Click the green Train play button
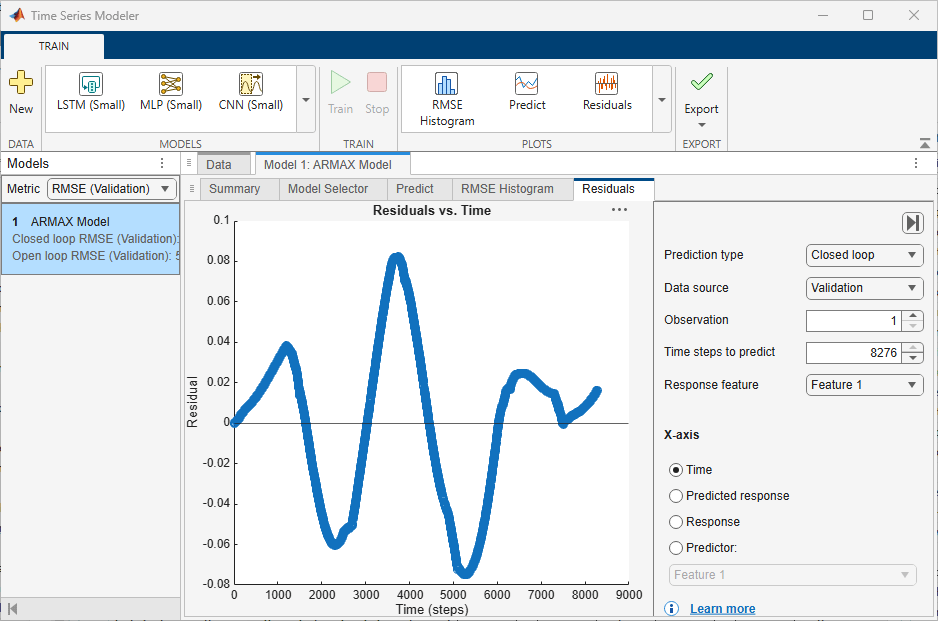 pos(340,83)
